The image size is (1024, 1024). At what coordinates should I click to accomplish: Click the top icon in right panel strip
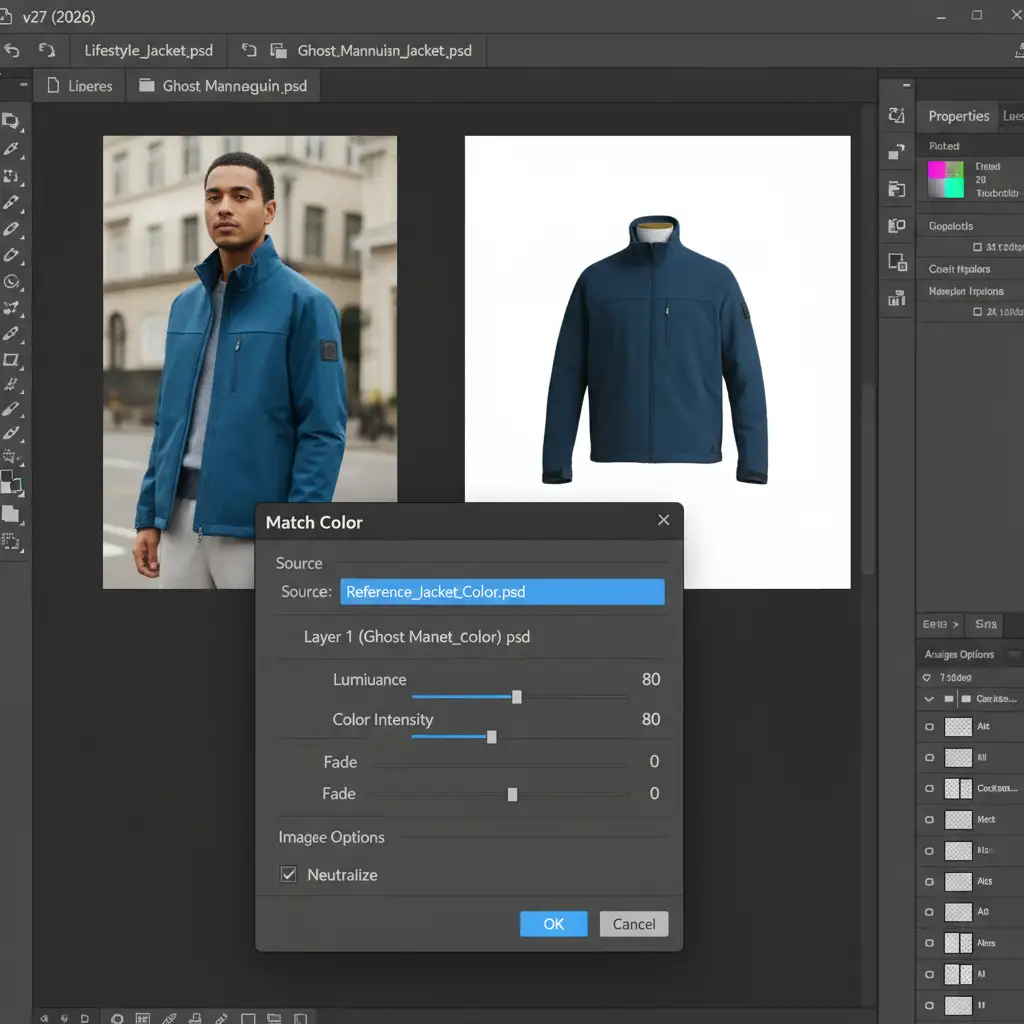896,117
